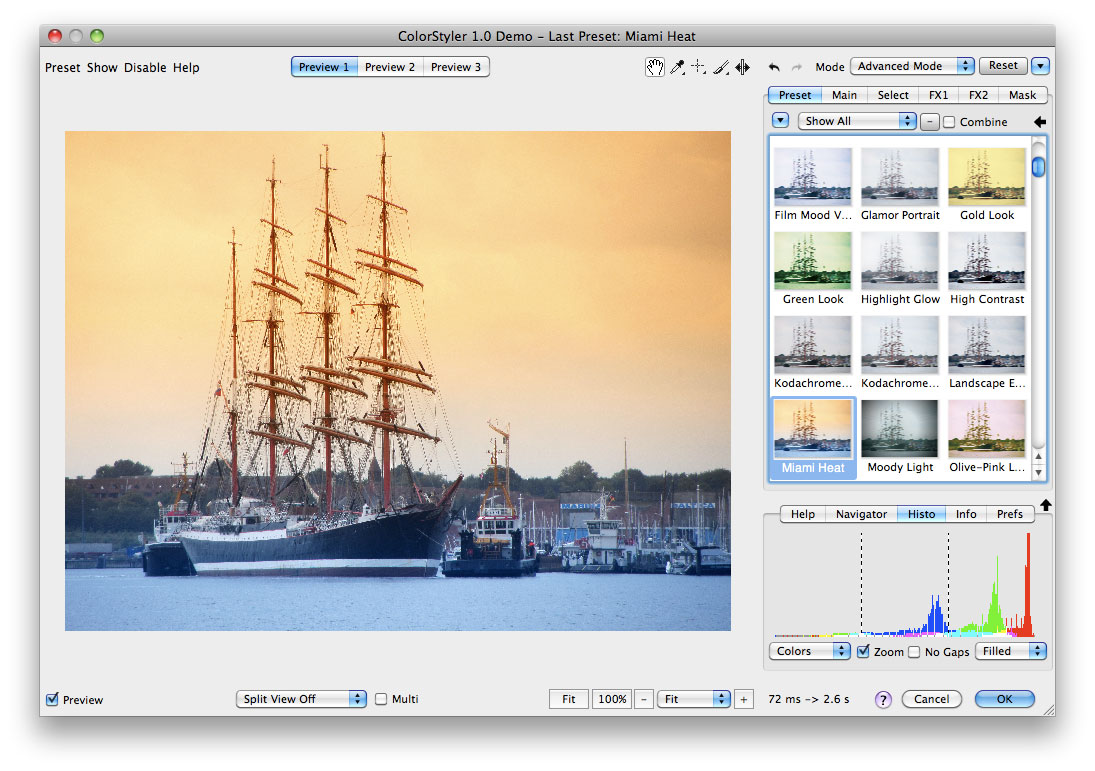Open the blue arrow menu beside Reset
The image size is (1095, 771).
tap(1040, 66)
